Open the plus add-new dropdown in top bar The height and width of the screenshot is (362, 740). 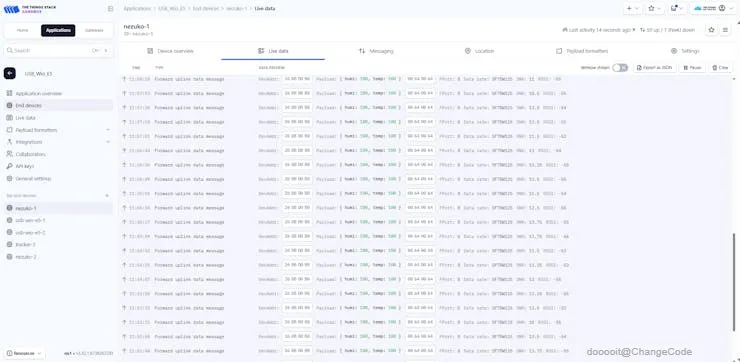(x=632, y=8)
